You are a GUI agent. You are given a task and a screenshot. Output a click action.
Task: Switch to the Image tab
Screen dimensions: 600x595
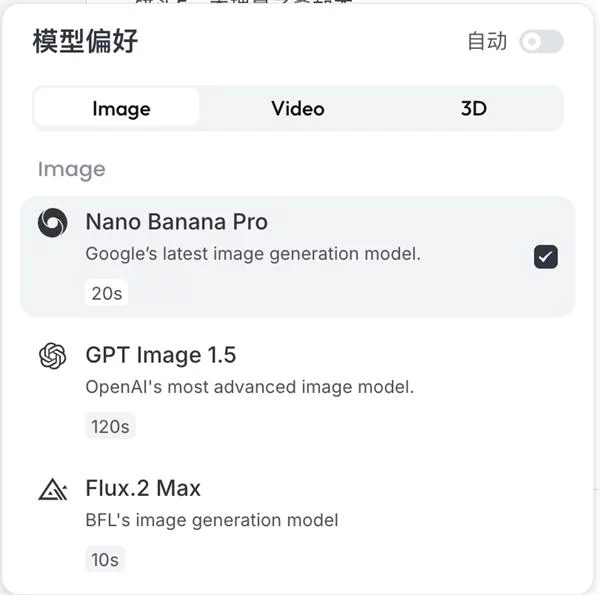click(121, 108)
